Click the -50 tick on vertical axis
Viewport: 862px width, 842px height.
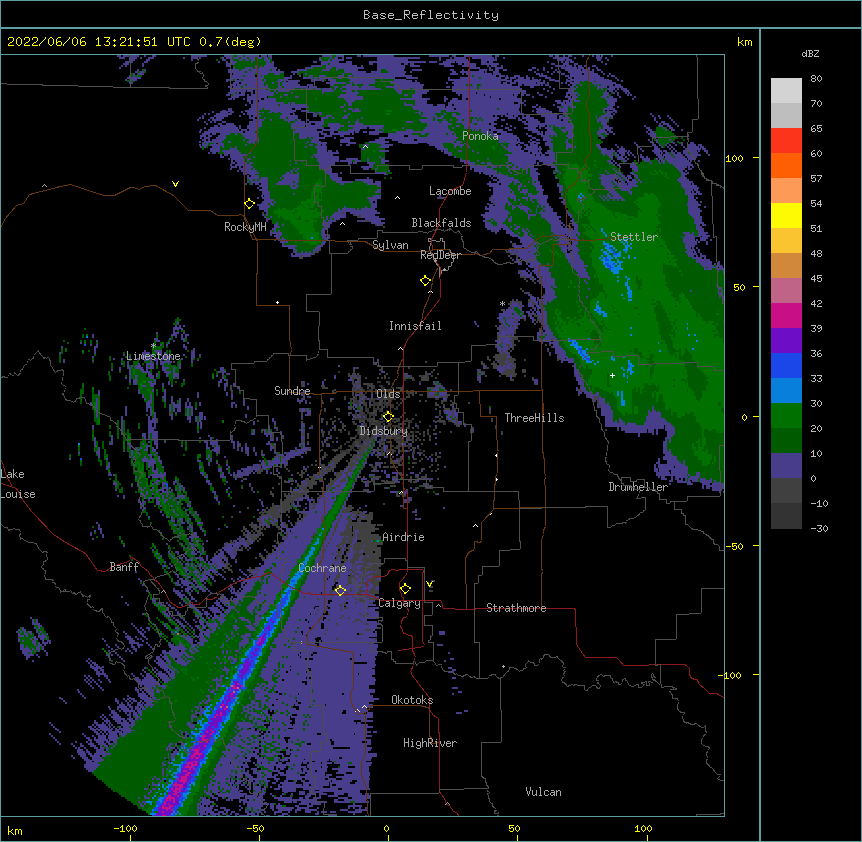[734, 546]
